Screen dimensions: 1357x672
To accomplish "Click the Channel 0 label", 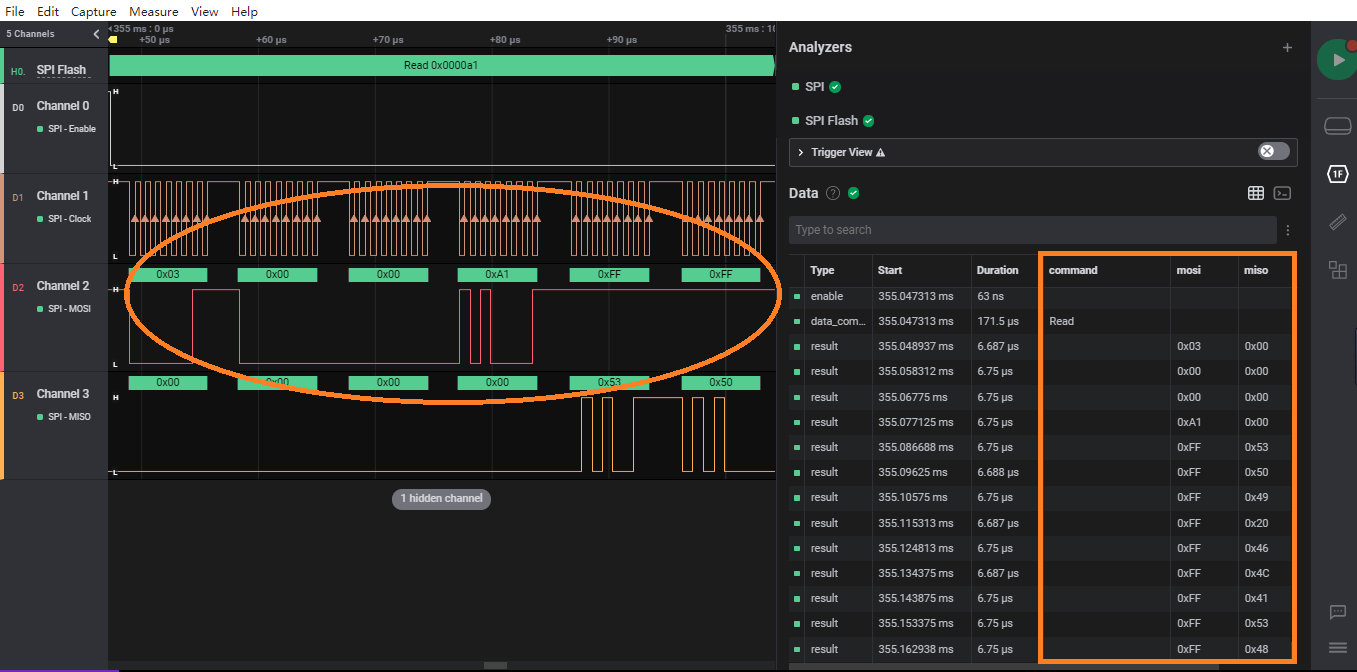I will 63,106.
